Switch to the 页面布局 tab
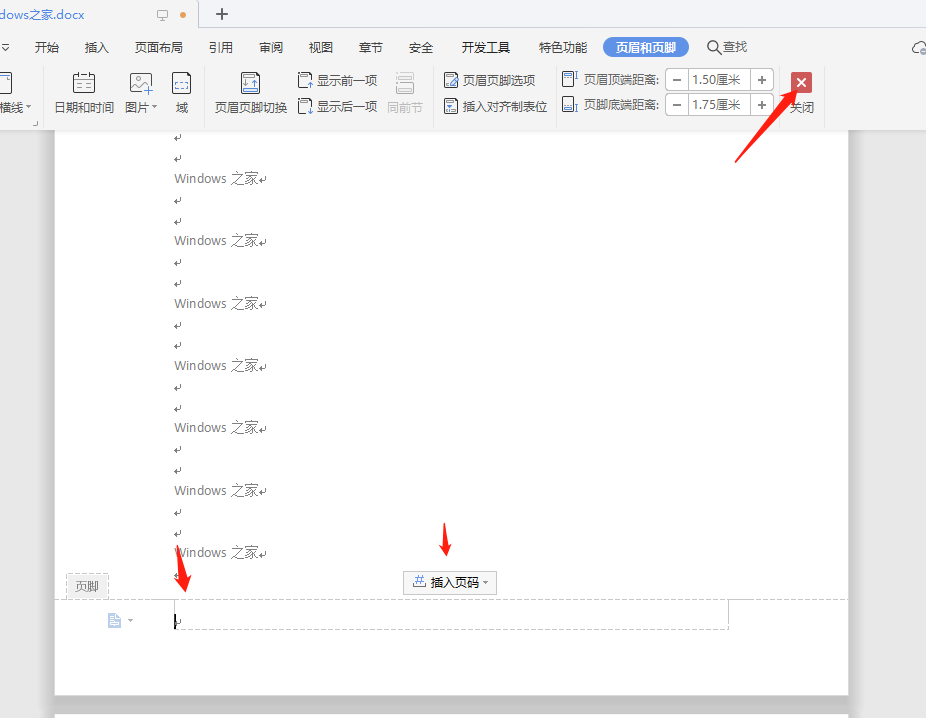 (159, 47)
